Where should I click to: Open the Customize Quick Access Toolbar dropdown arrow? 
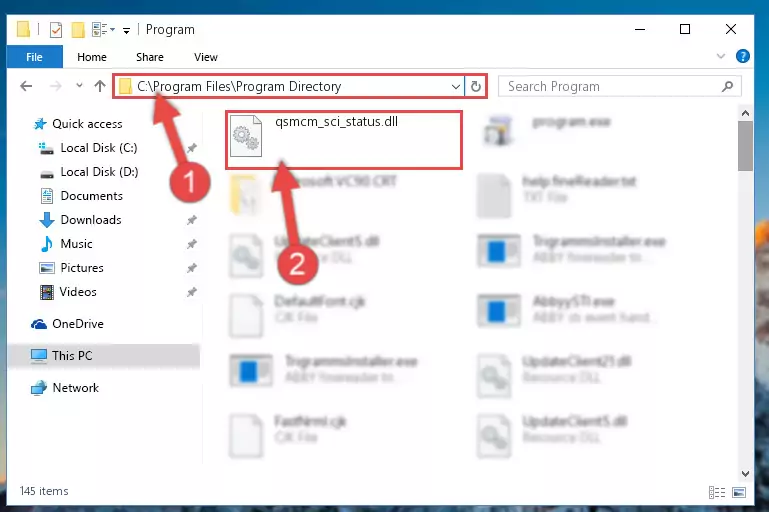pyautogui.click(x=127, y=30)
